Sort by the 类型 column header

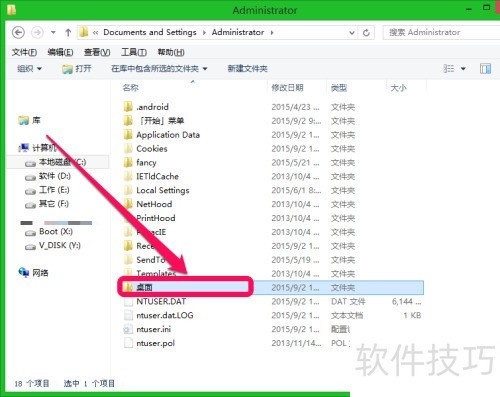339,88
